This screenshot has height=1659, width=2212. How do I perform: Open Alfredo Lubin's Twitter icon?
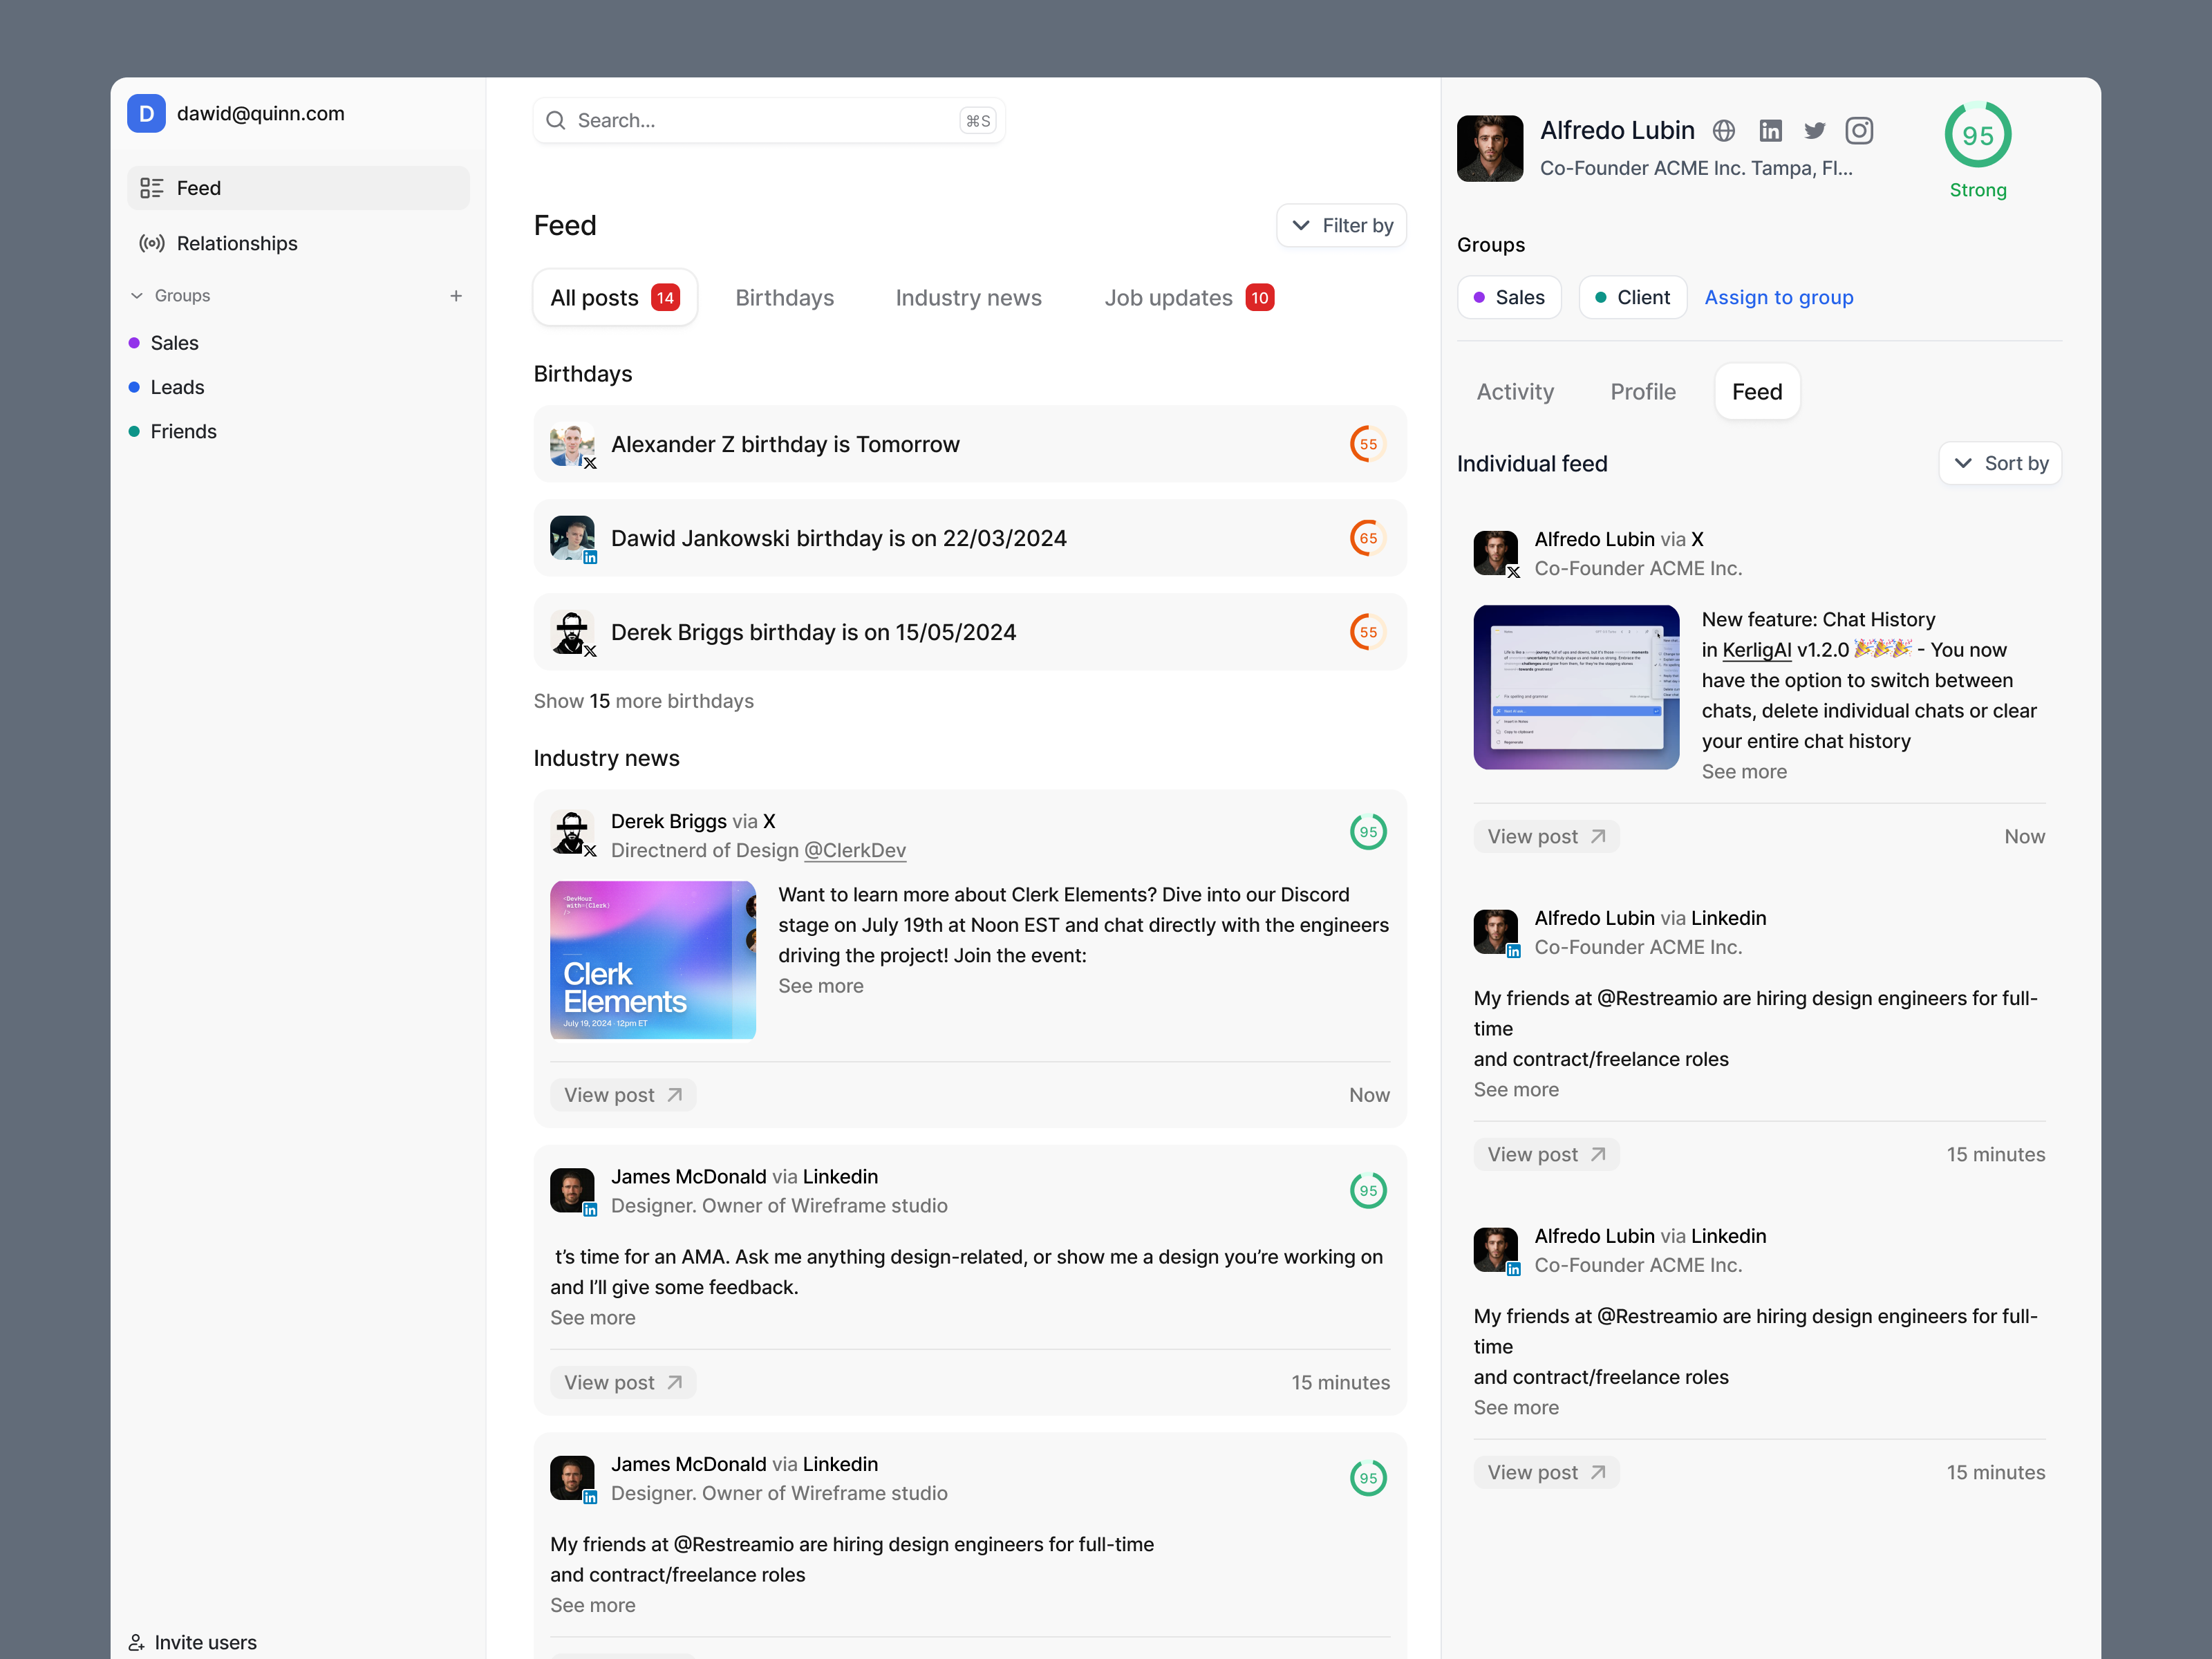(x=1815, y=130)
